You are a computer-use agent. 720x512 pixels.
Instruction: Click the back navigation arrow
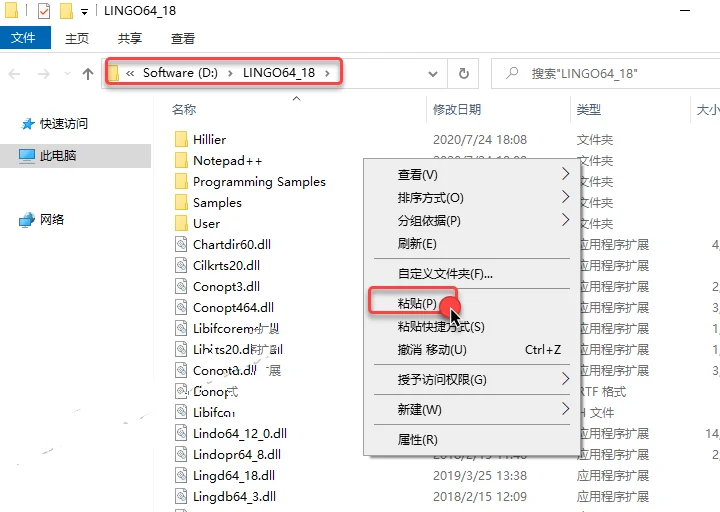pos(15,73)
